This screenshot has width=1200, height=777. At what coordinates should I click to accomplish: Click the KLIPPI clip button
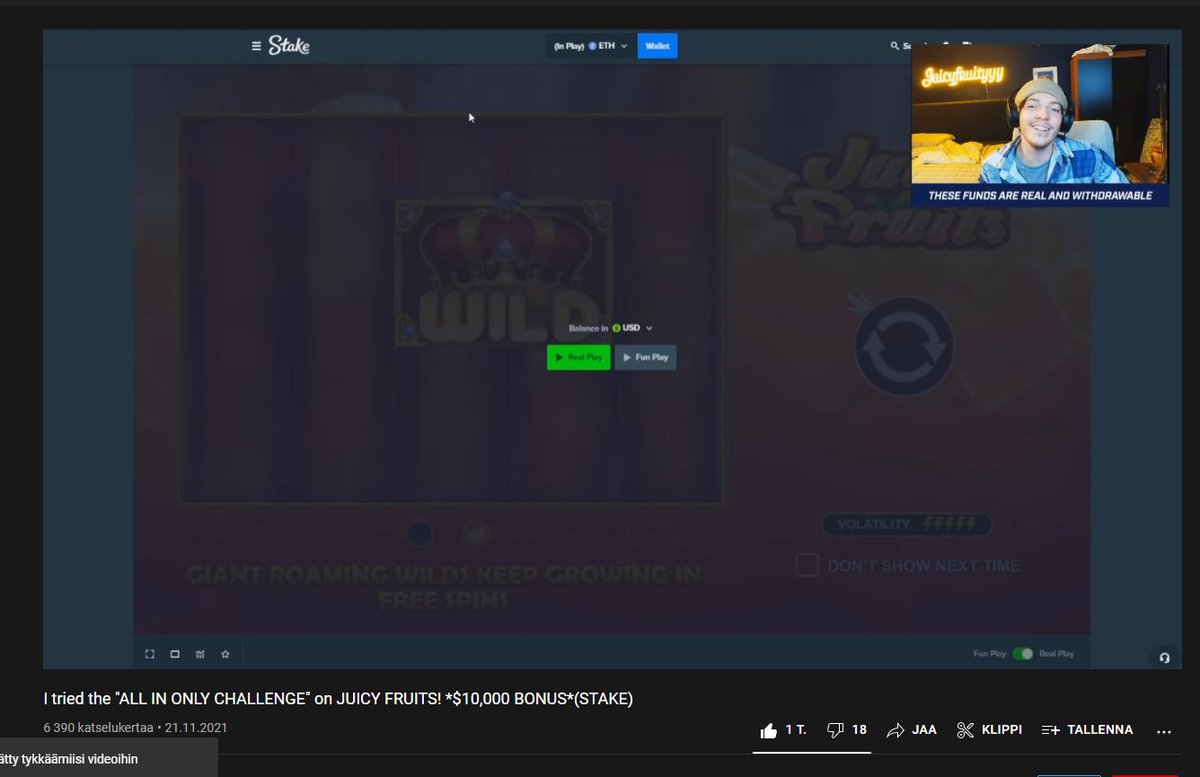(989, 730)
